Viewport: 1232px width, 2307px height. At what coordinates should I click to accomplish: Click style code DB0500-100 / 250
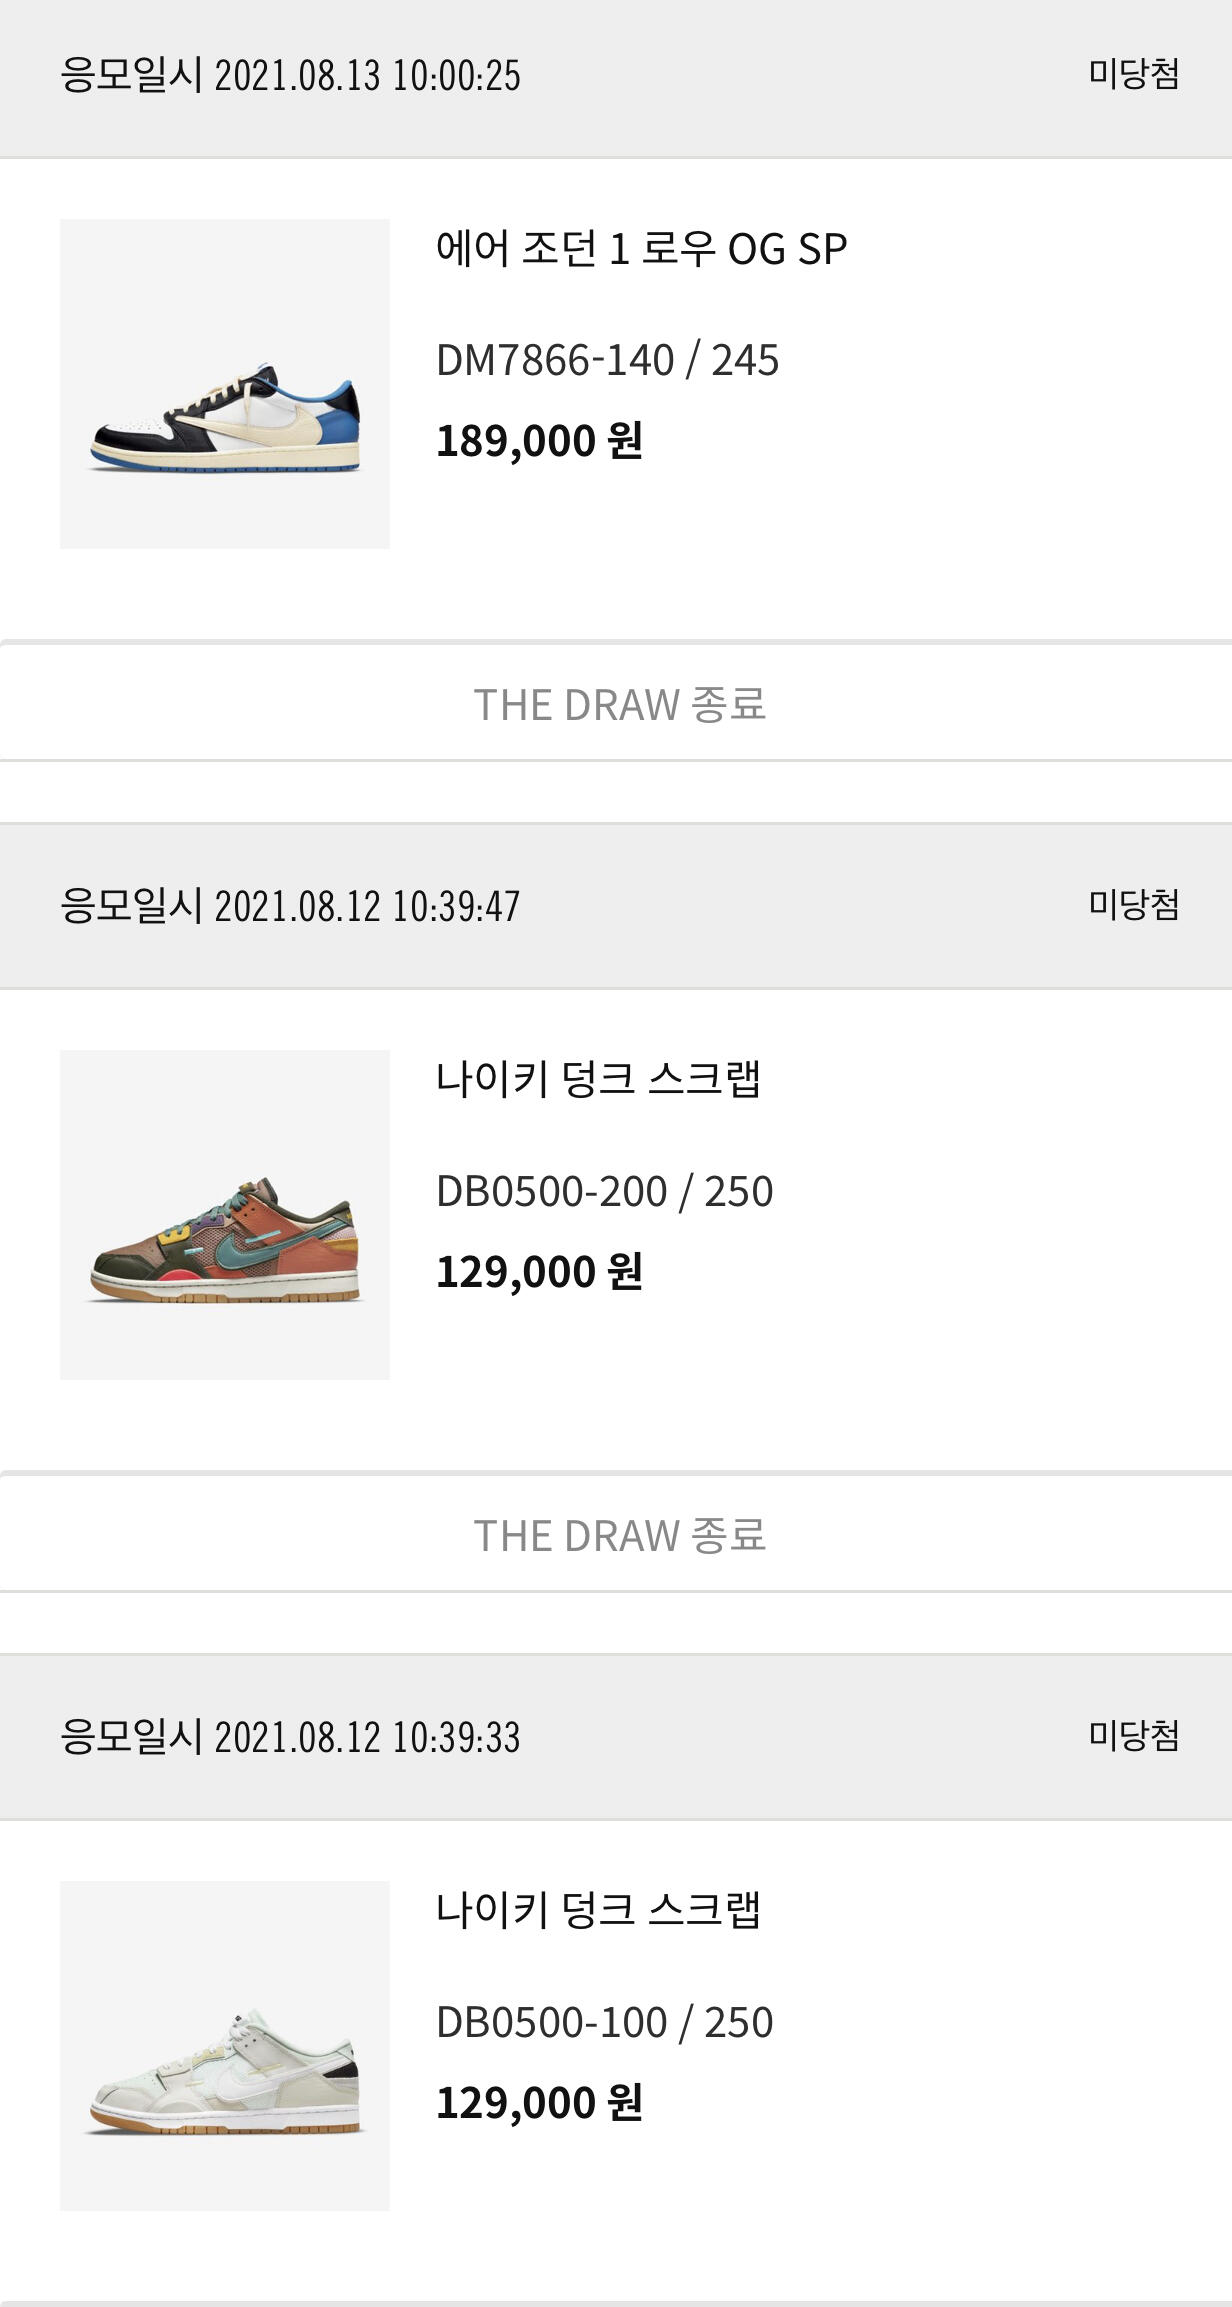click(x=604, y=2022)
